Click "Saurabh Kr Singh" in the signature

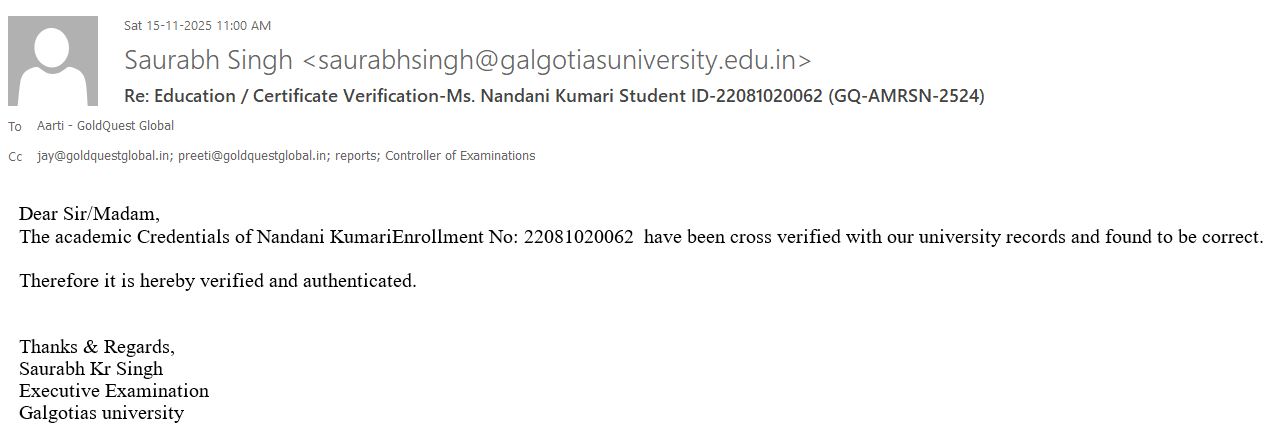coord(91,369)
